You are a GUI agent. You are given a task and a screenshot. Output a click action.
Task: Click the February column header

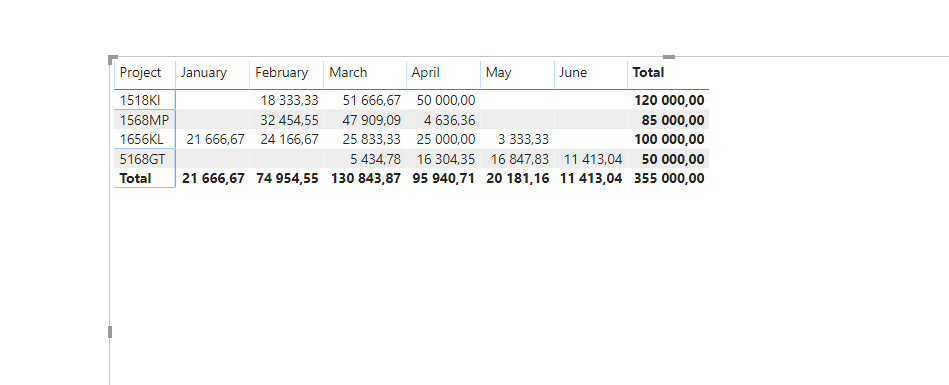coord(281,73)
